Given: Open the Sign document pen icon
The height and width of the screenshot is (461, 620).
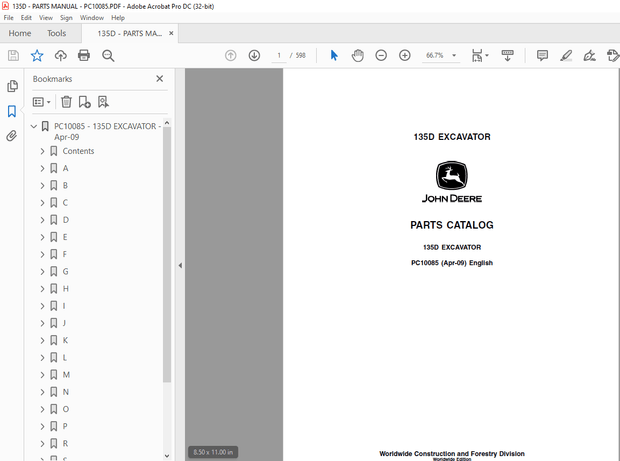Looking at the screenshot, I should (x=589, y=55).
